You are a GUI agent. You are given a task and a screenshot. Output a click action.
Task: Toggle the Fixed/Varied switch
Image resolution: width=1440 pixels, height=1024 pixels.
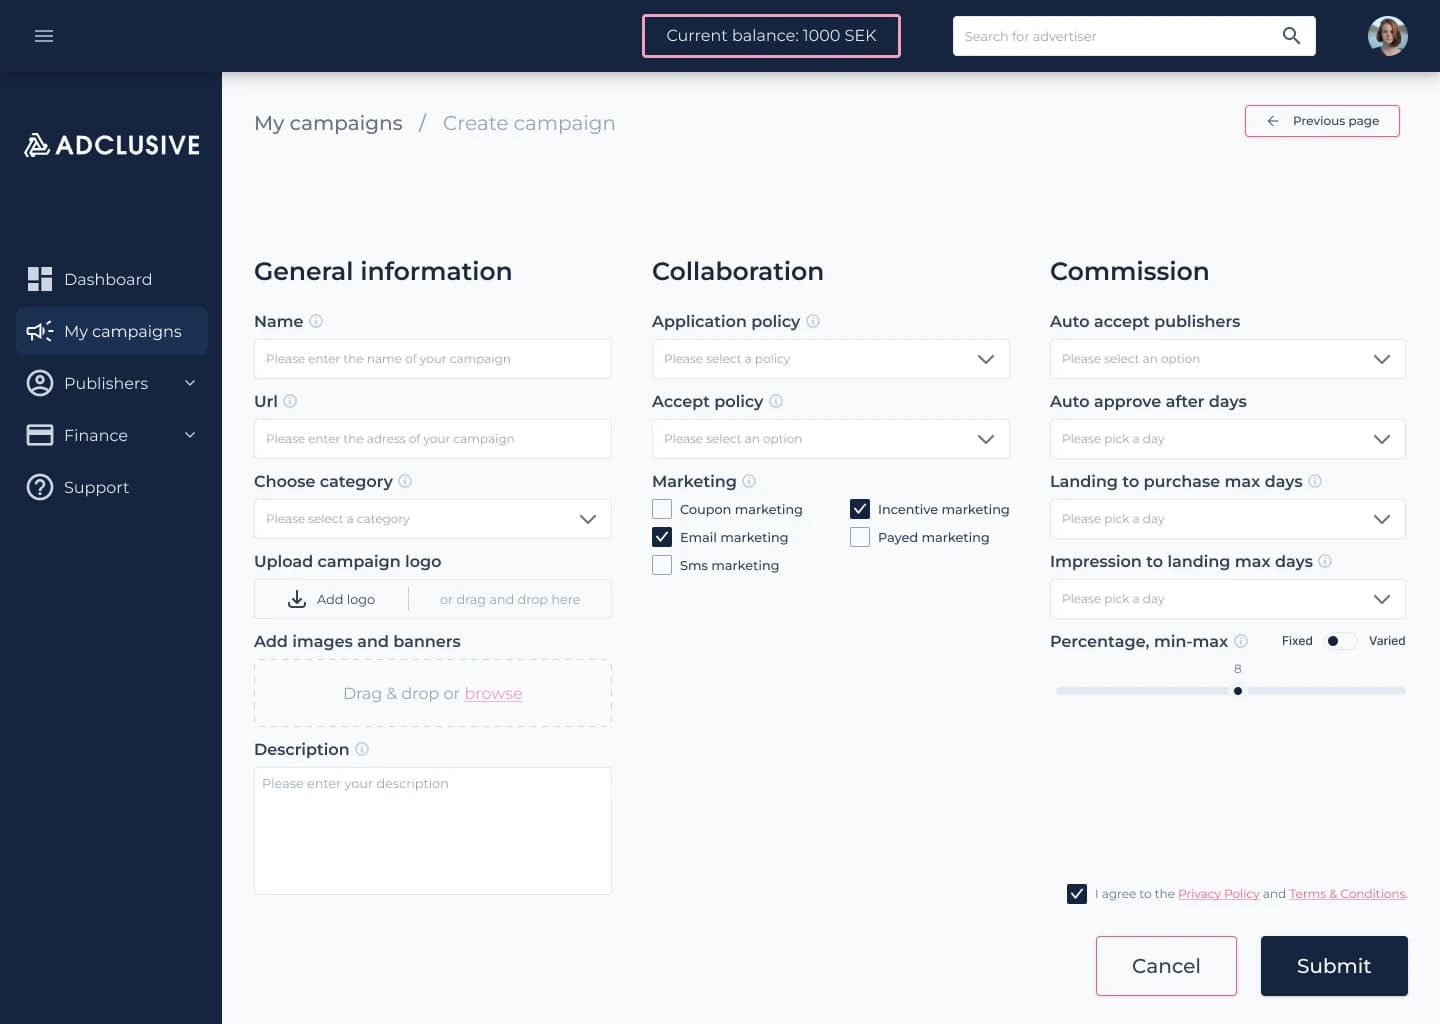pos(1340,641)
